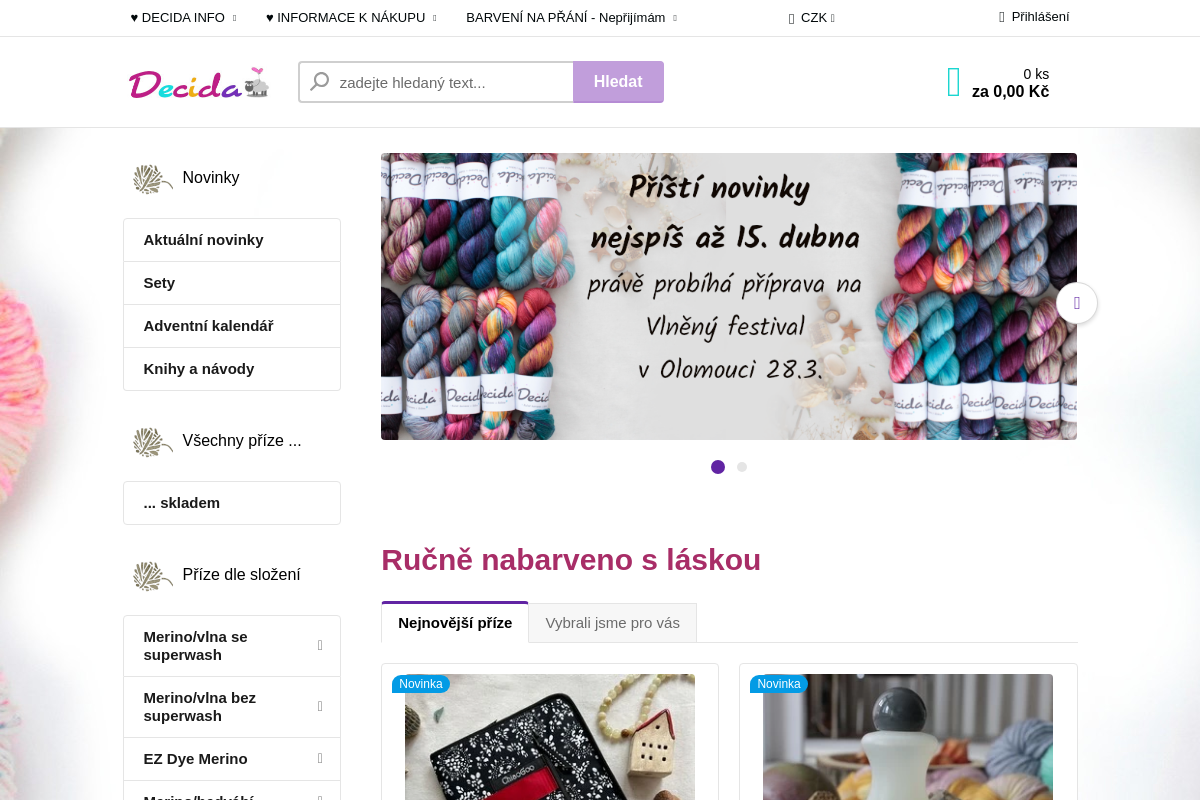Open the first Novinka product thumbnail
This screenshot has width=1200, height=800.
point(550,737)
